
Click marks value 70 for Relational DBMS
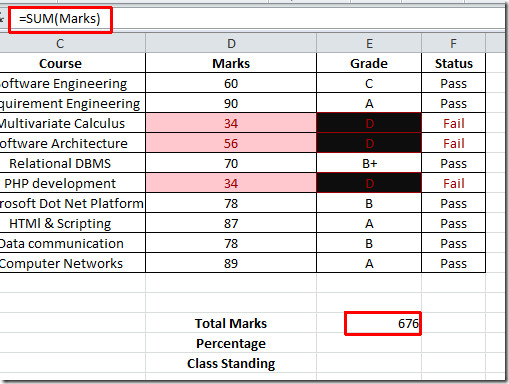coord(231,163)
